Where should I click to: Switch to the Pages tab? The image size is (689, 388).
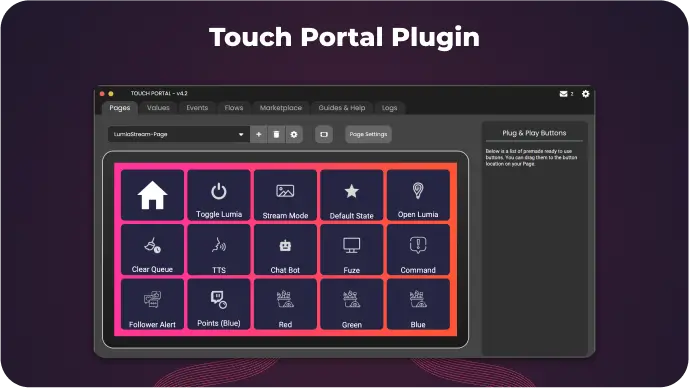click(120, 108)
